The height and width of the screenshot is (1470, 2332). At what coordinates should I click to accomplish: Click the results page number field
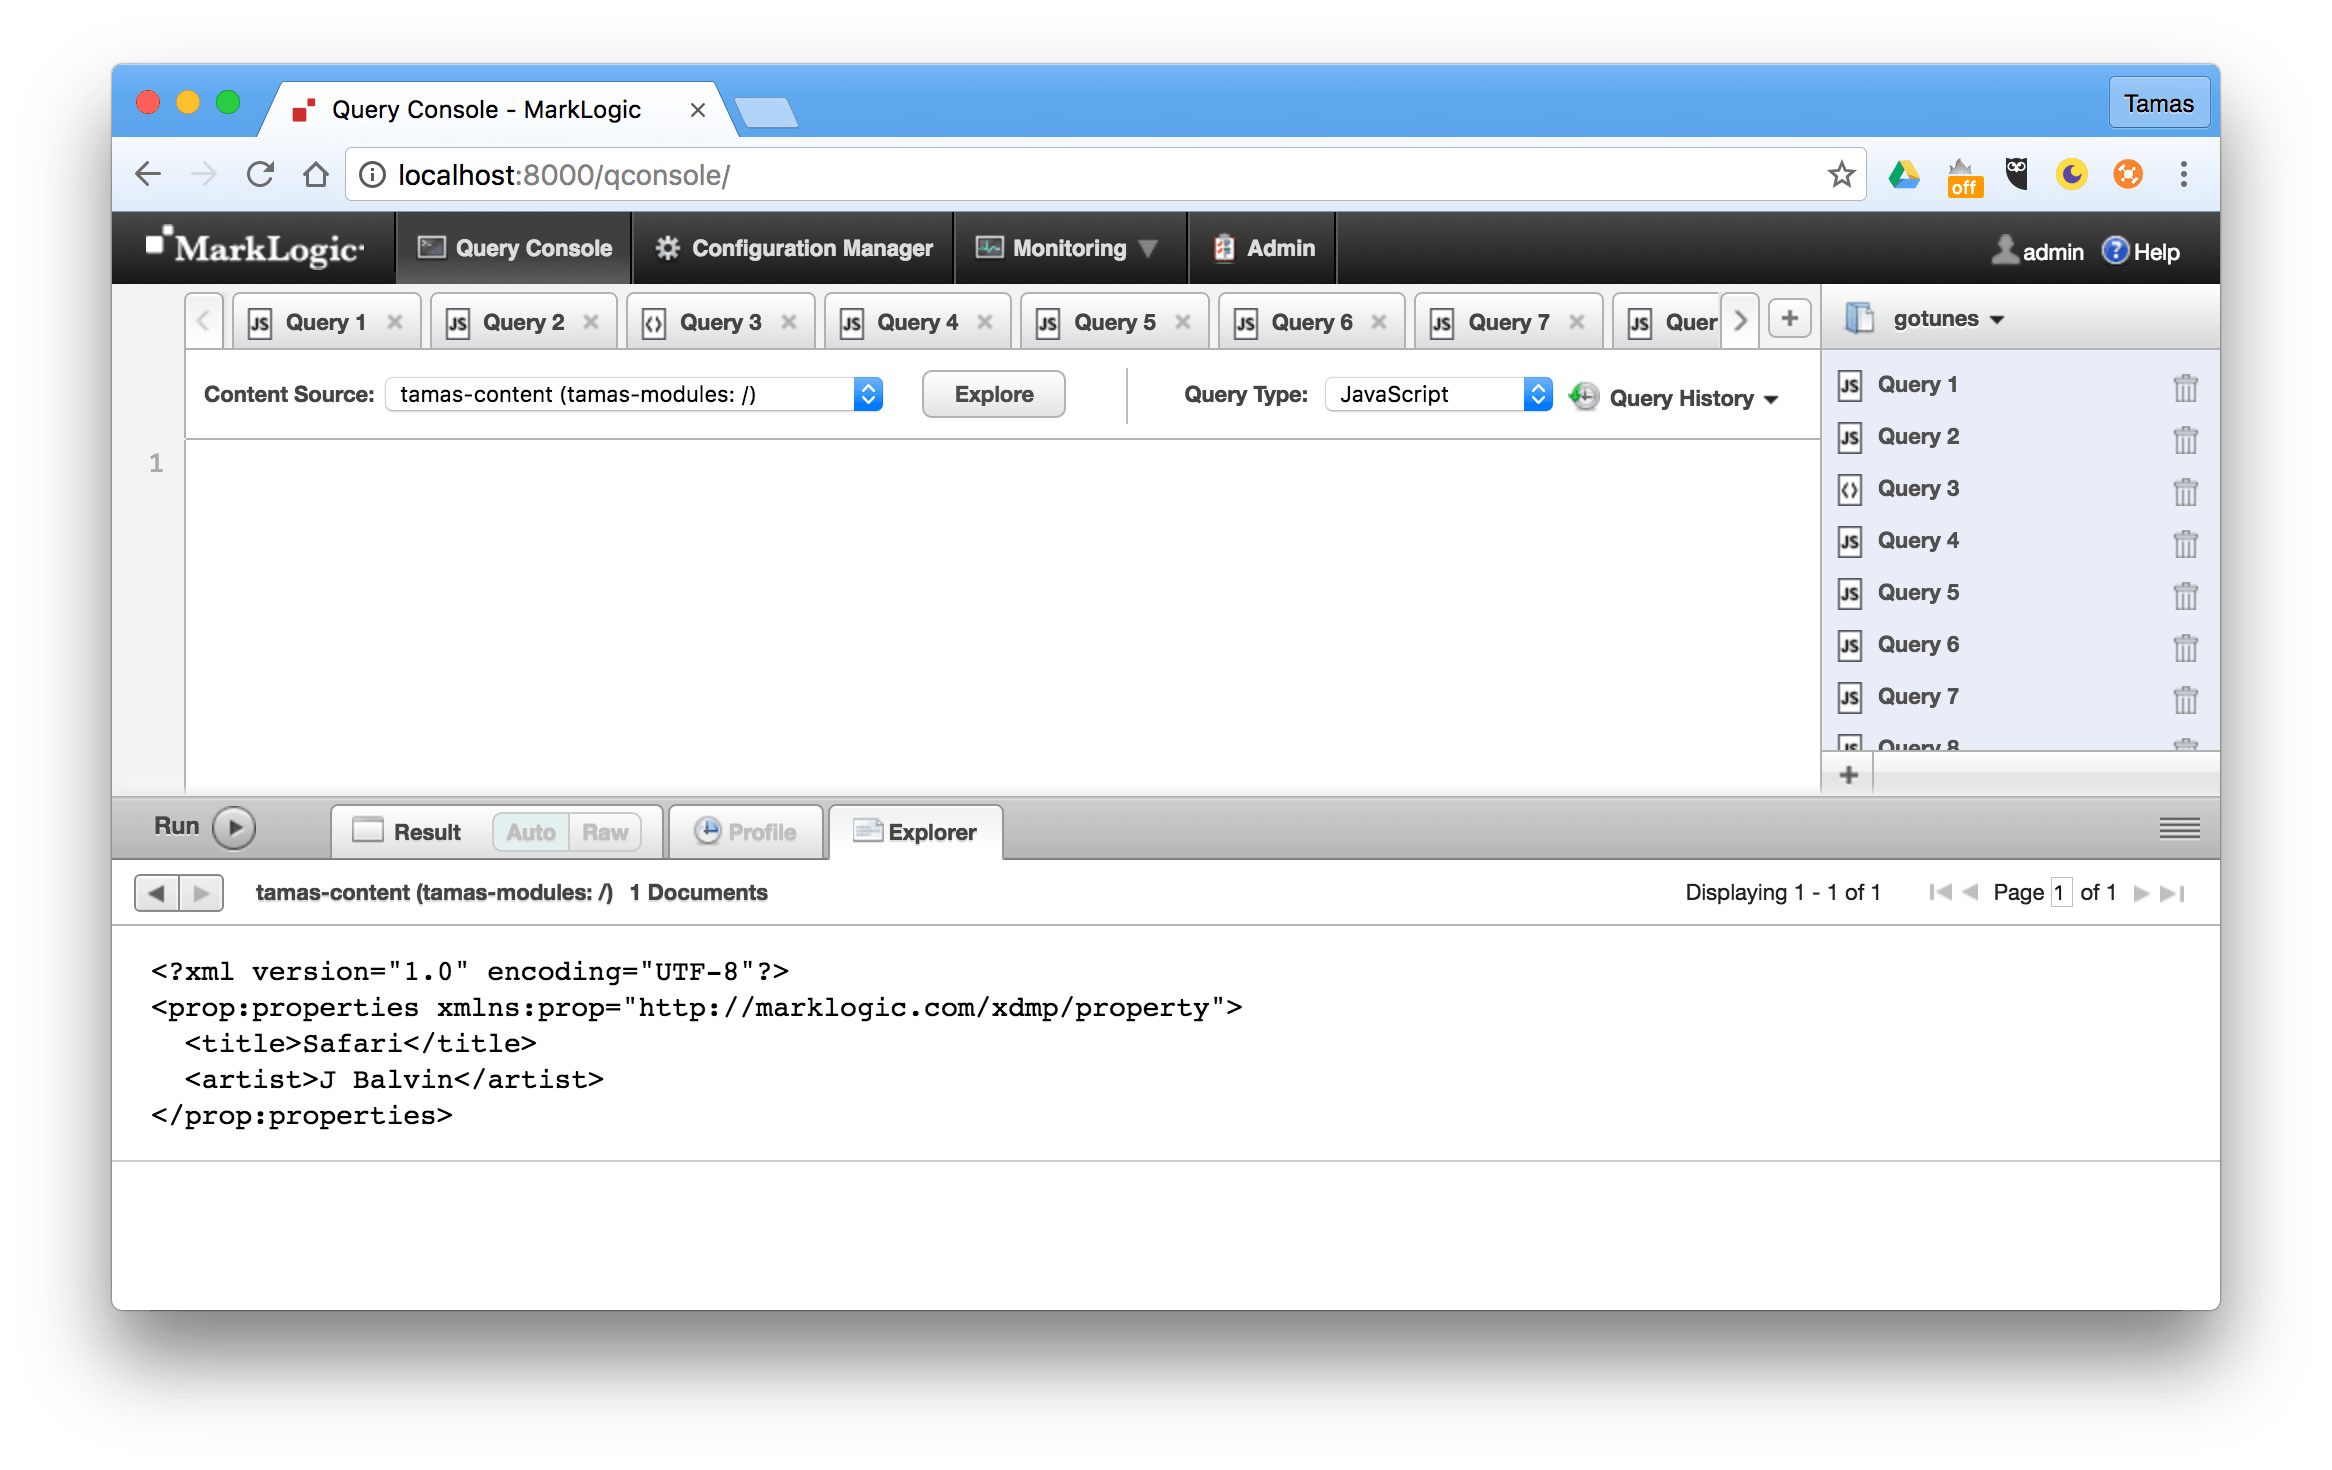tap(2060, 893)
